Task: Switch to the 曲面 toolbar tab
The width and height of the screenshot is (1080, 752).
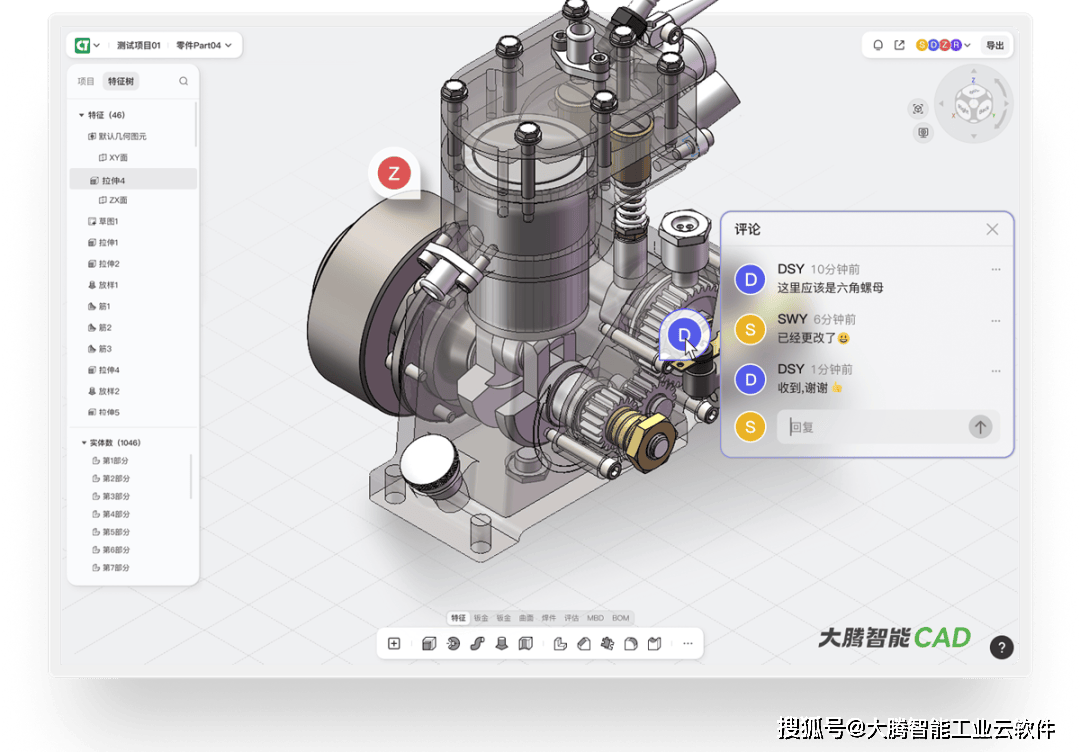Action: pos(526,618)
